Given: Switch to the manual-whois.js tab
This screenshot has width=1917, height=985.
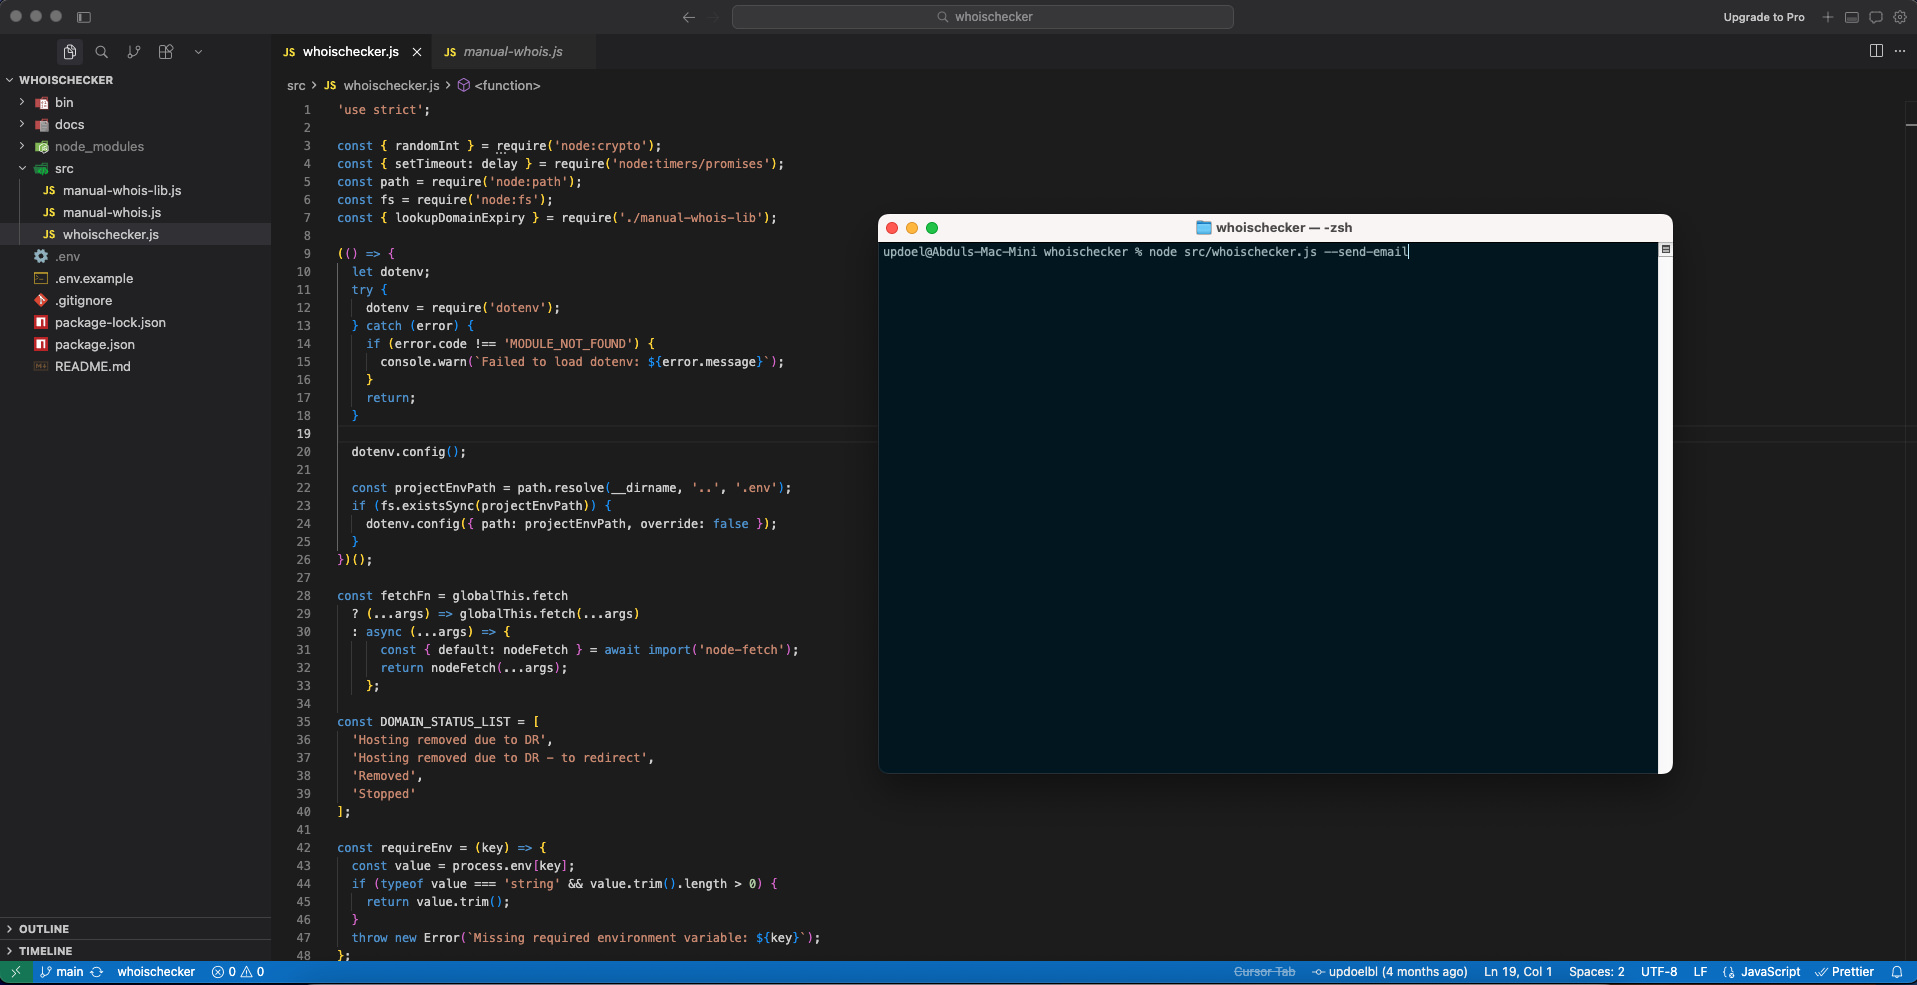Looking at the screenshot, I should pyautogui.click(x=512, y=52).
